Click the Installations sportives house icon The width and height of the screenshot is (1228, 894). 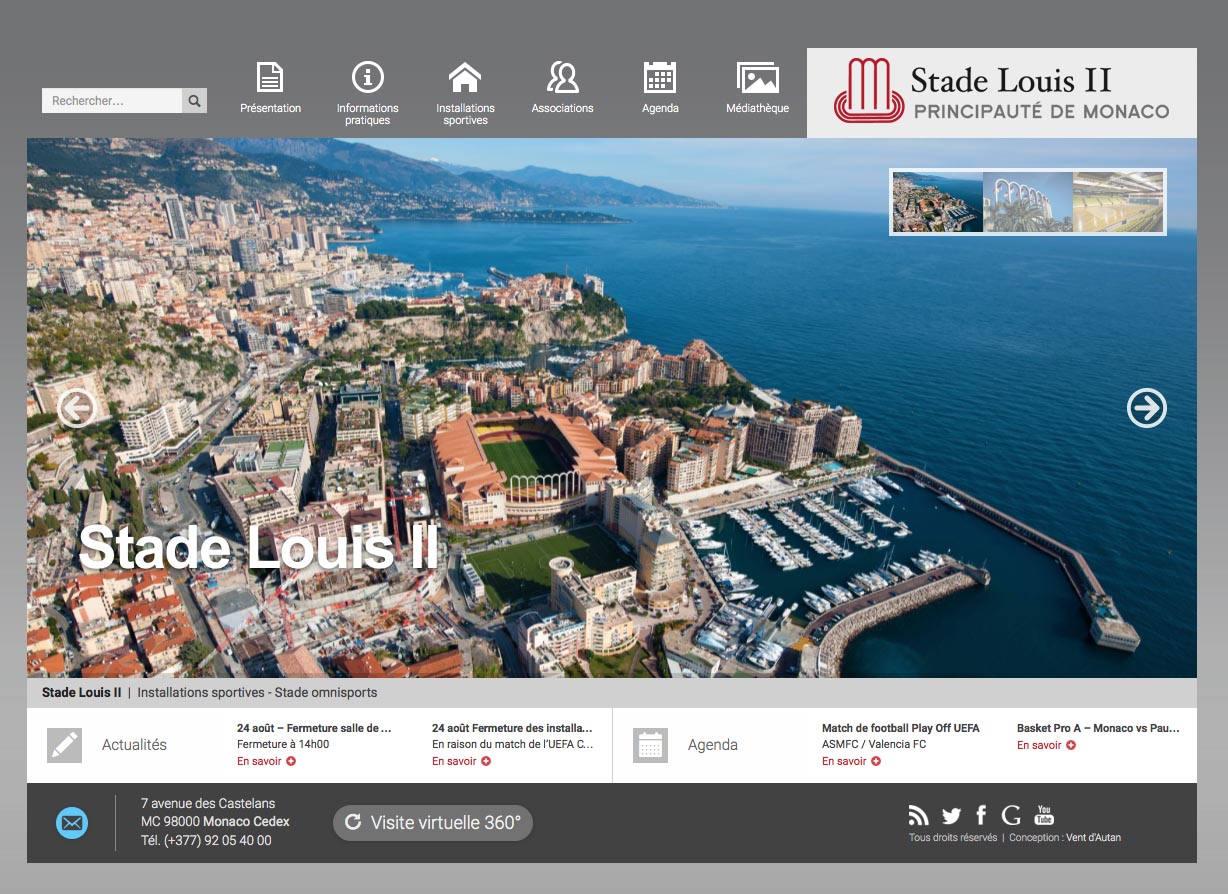pyautogui.click(x=465, y=77)
